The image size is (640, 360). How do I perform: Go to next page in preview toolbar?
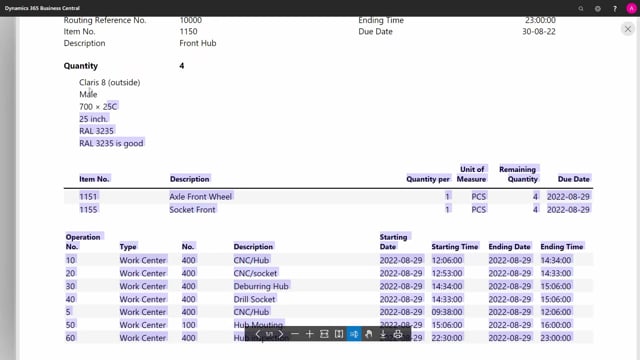[281, 334]
